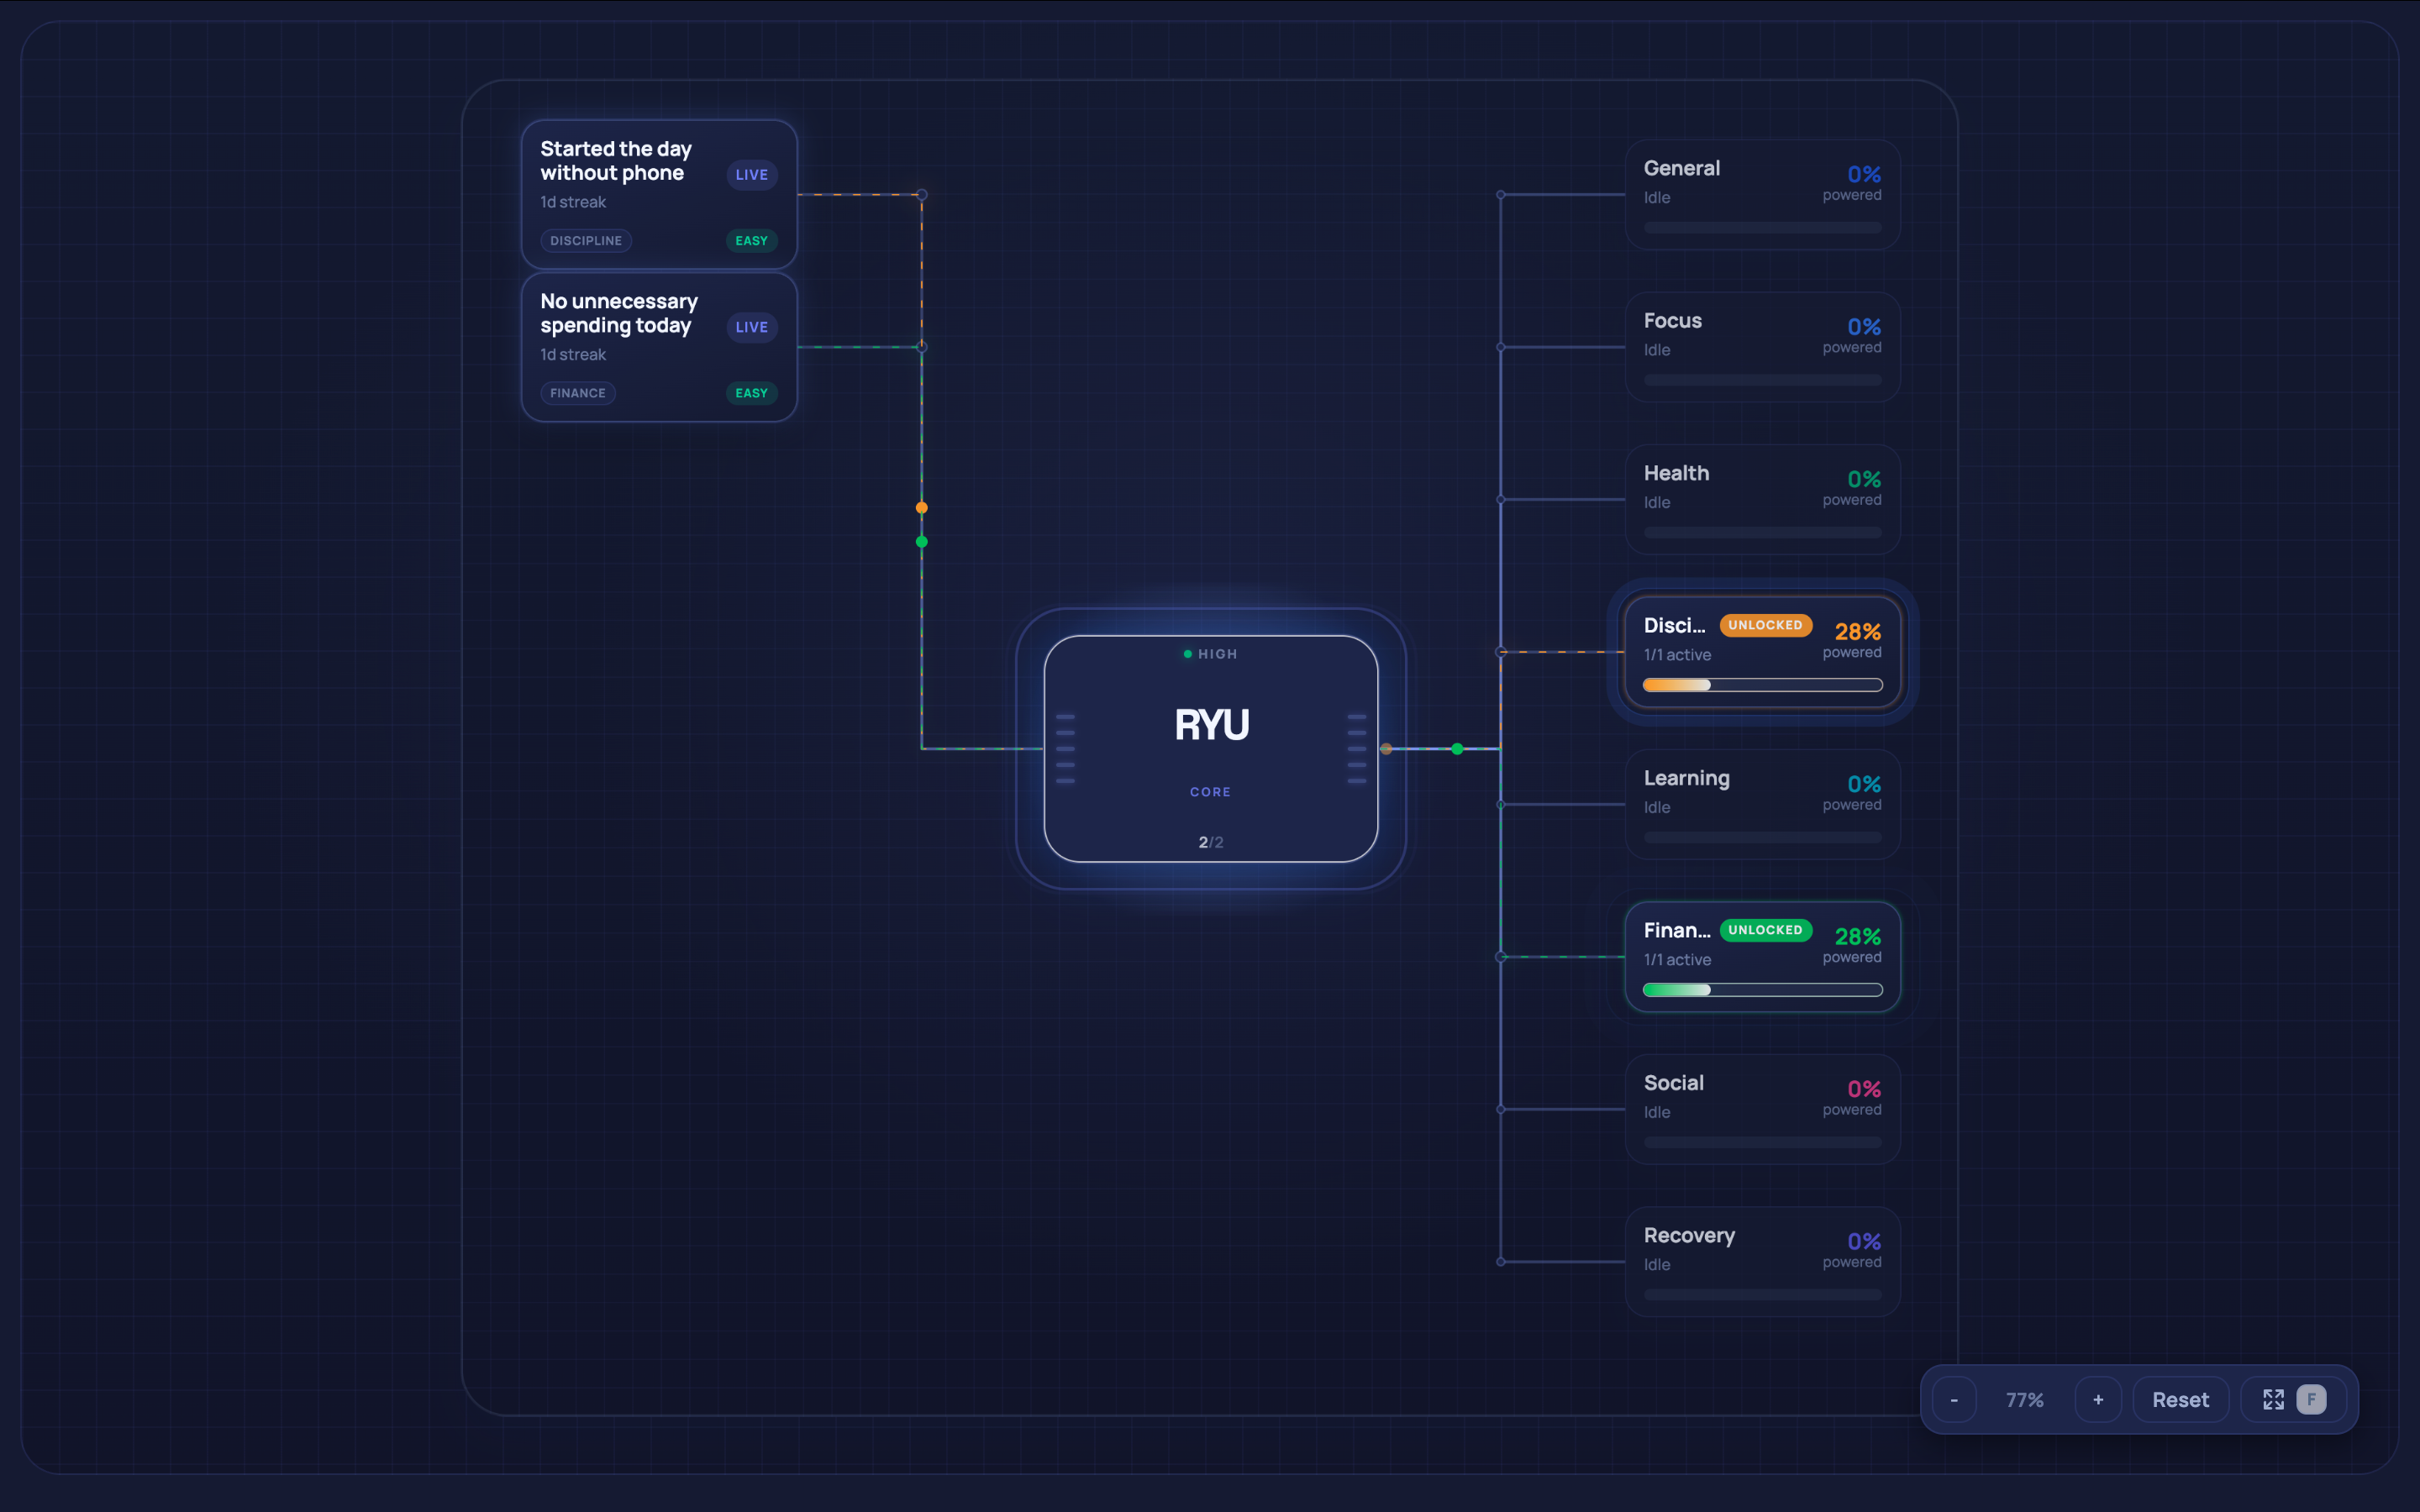
Task: Click the Social 0% powered value
Action: tap(1864, 1089)
